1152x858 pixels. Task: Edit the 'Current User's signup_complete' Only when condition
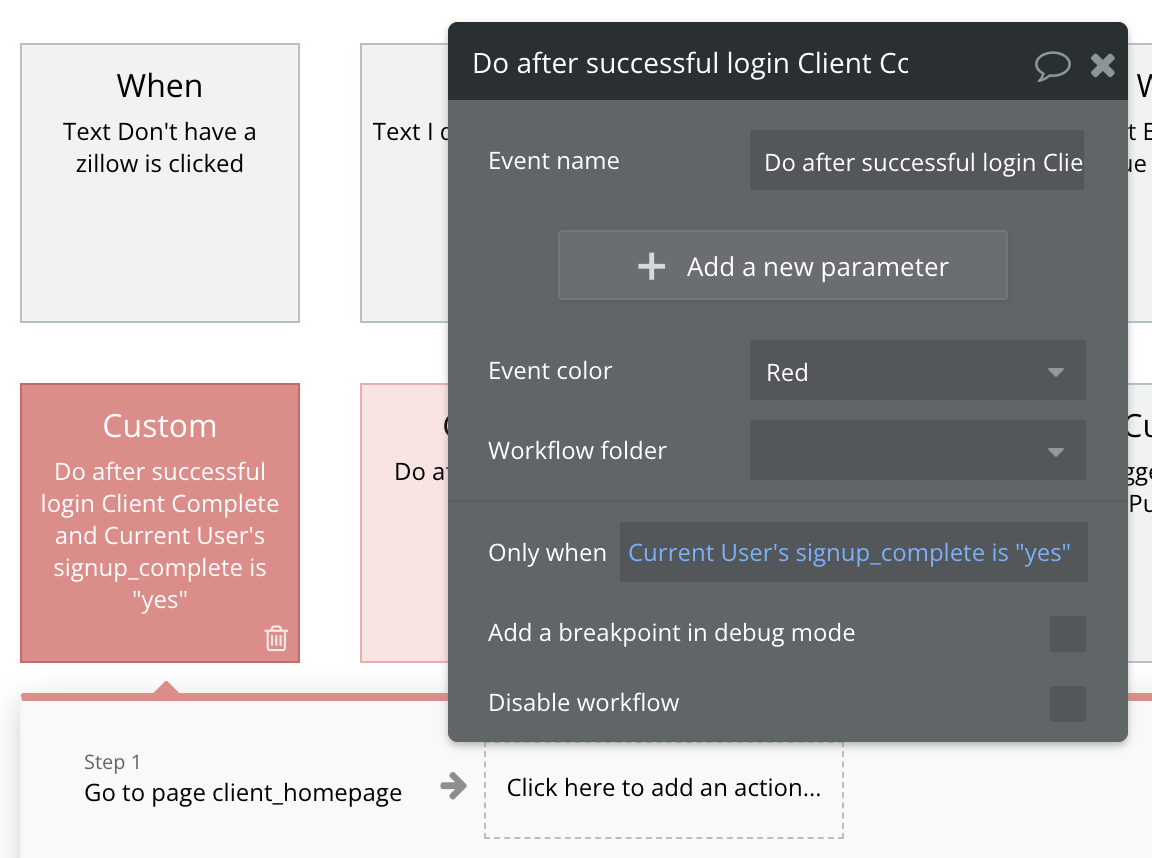click(853, 552)
